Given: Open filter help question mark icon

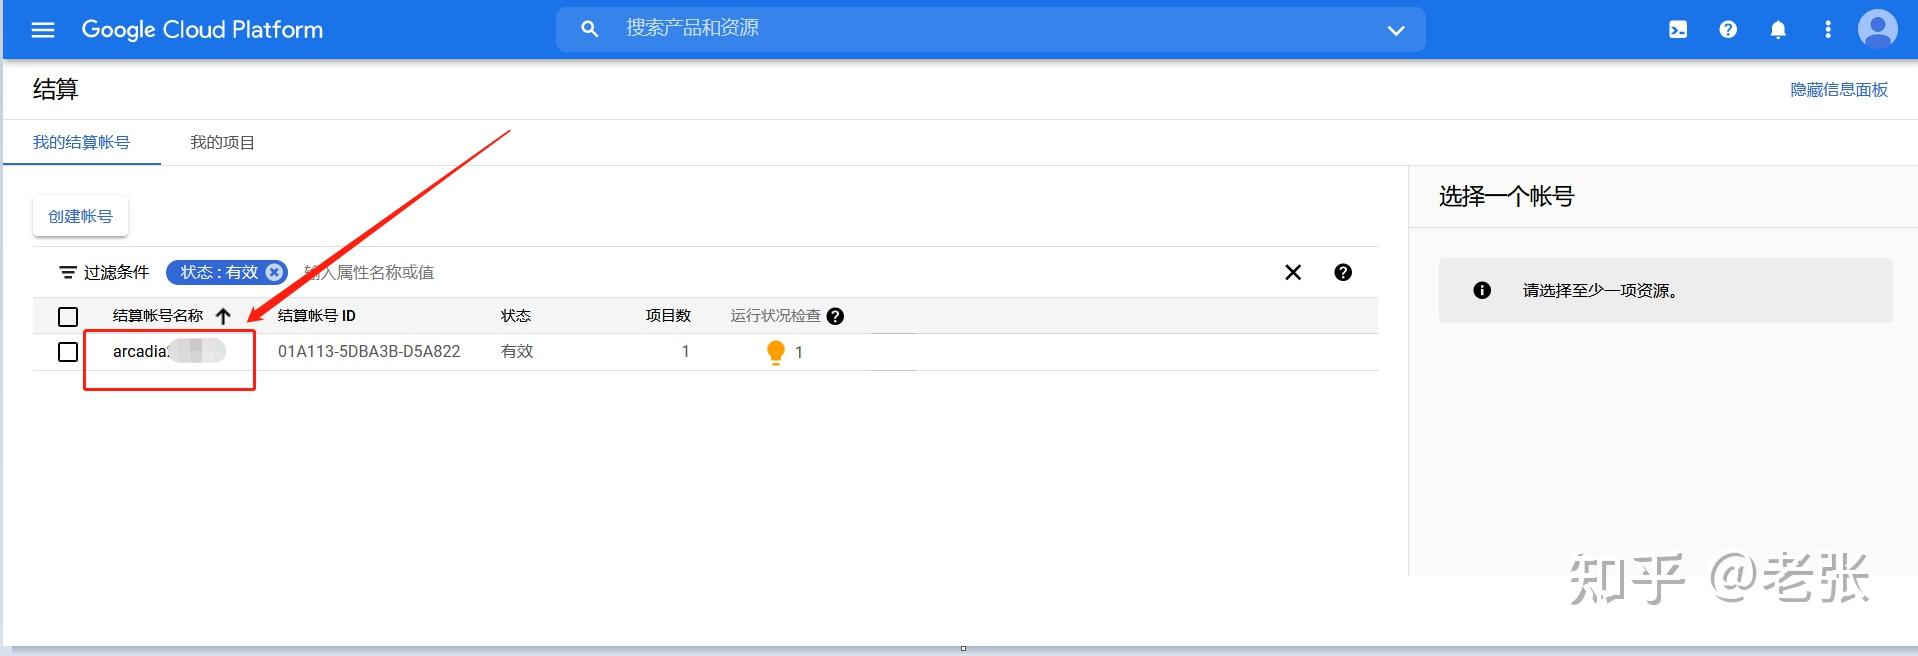Looking at the screenshot, I should pos(1343,272).
